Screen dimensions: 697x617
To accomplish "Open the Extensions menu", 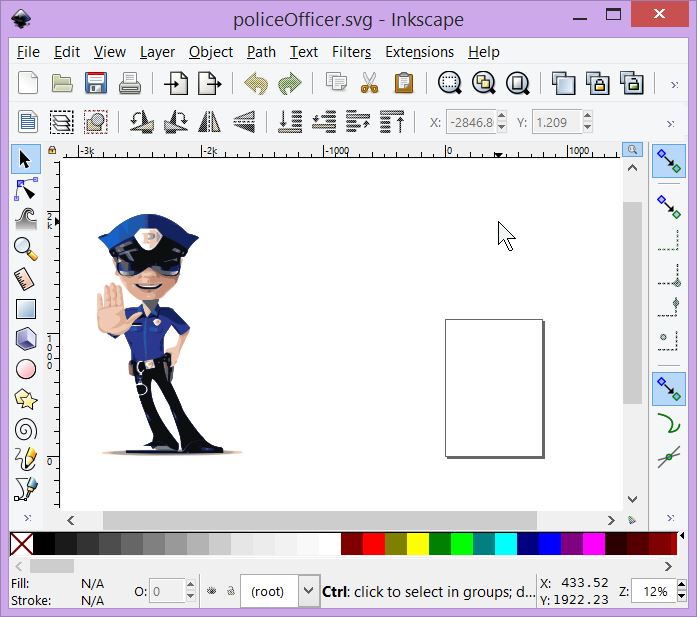I will (x=420, y=52).
